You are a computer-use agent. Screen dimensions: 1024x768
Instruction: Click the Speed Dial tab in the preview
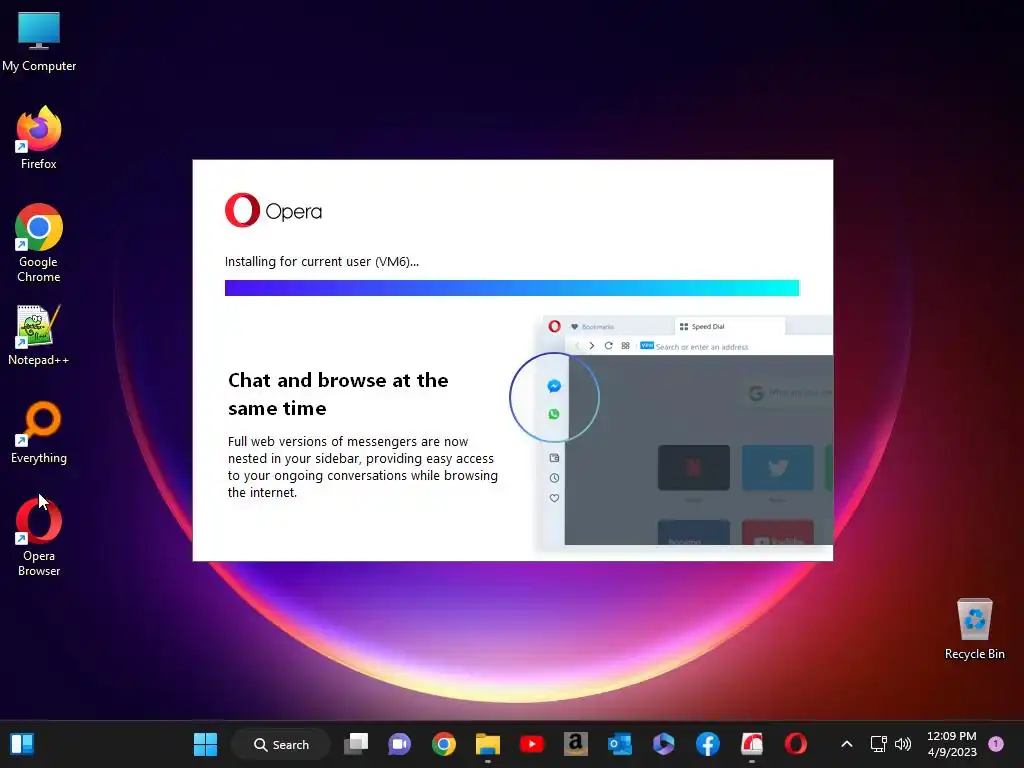pos(729,327)
